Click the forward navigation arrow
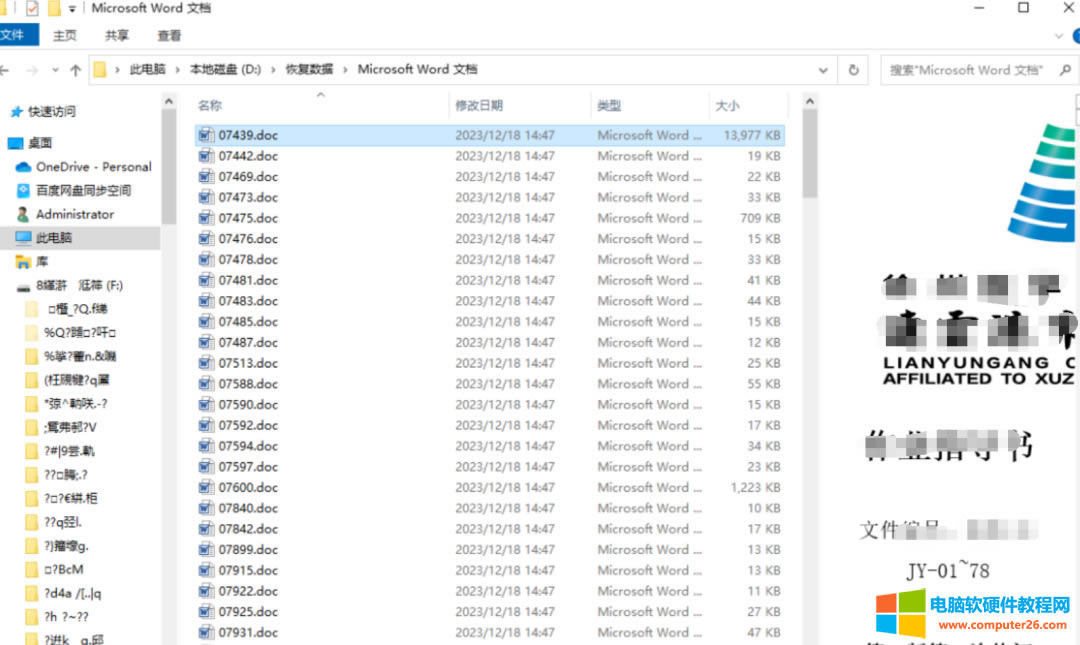This screenshot has height=645, width=1080. 32,71
